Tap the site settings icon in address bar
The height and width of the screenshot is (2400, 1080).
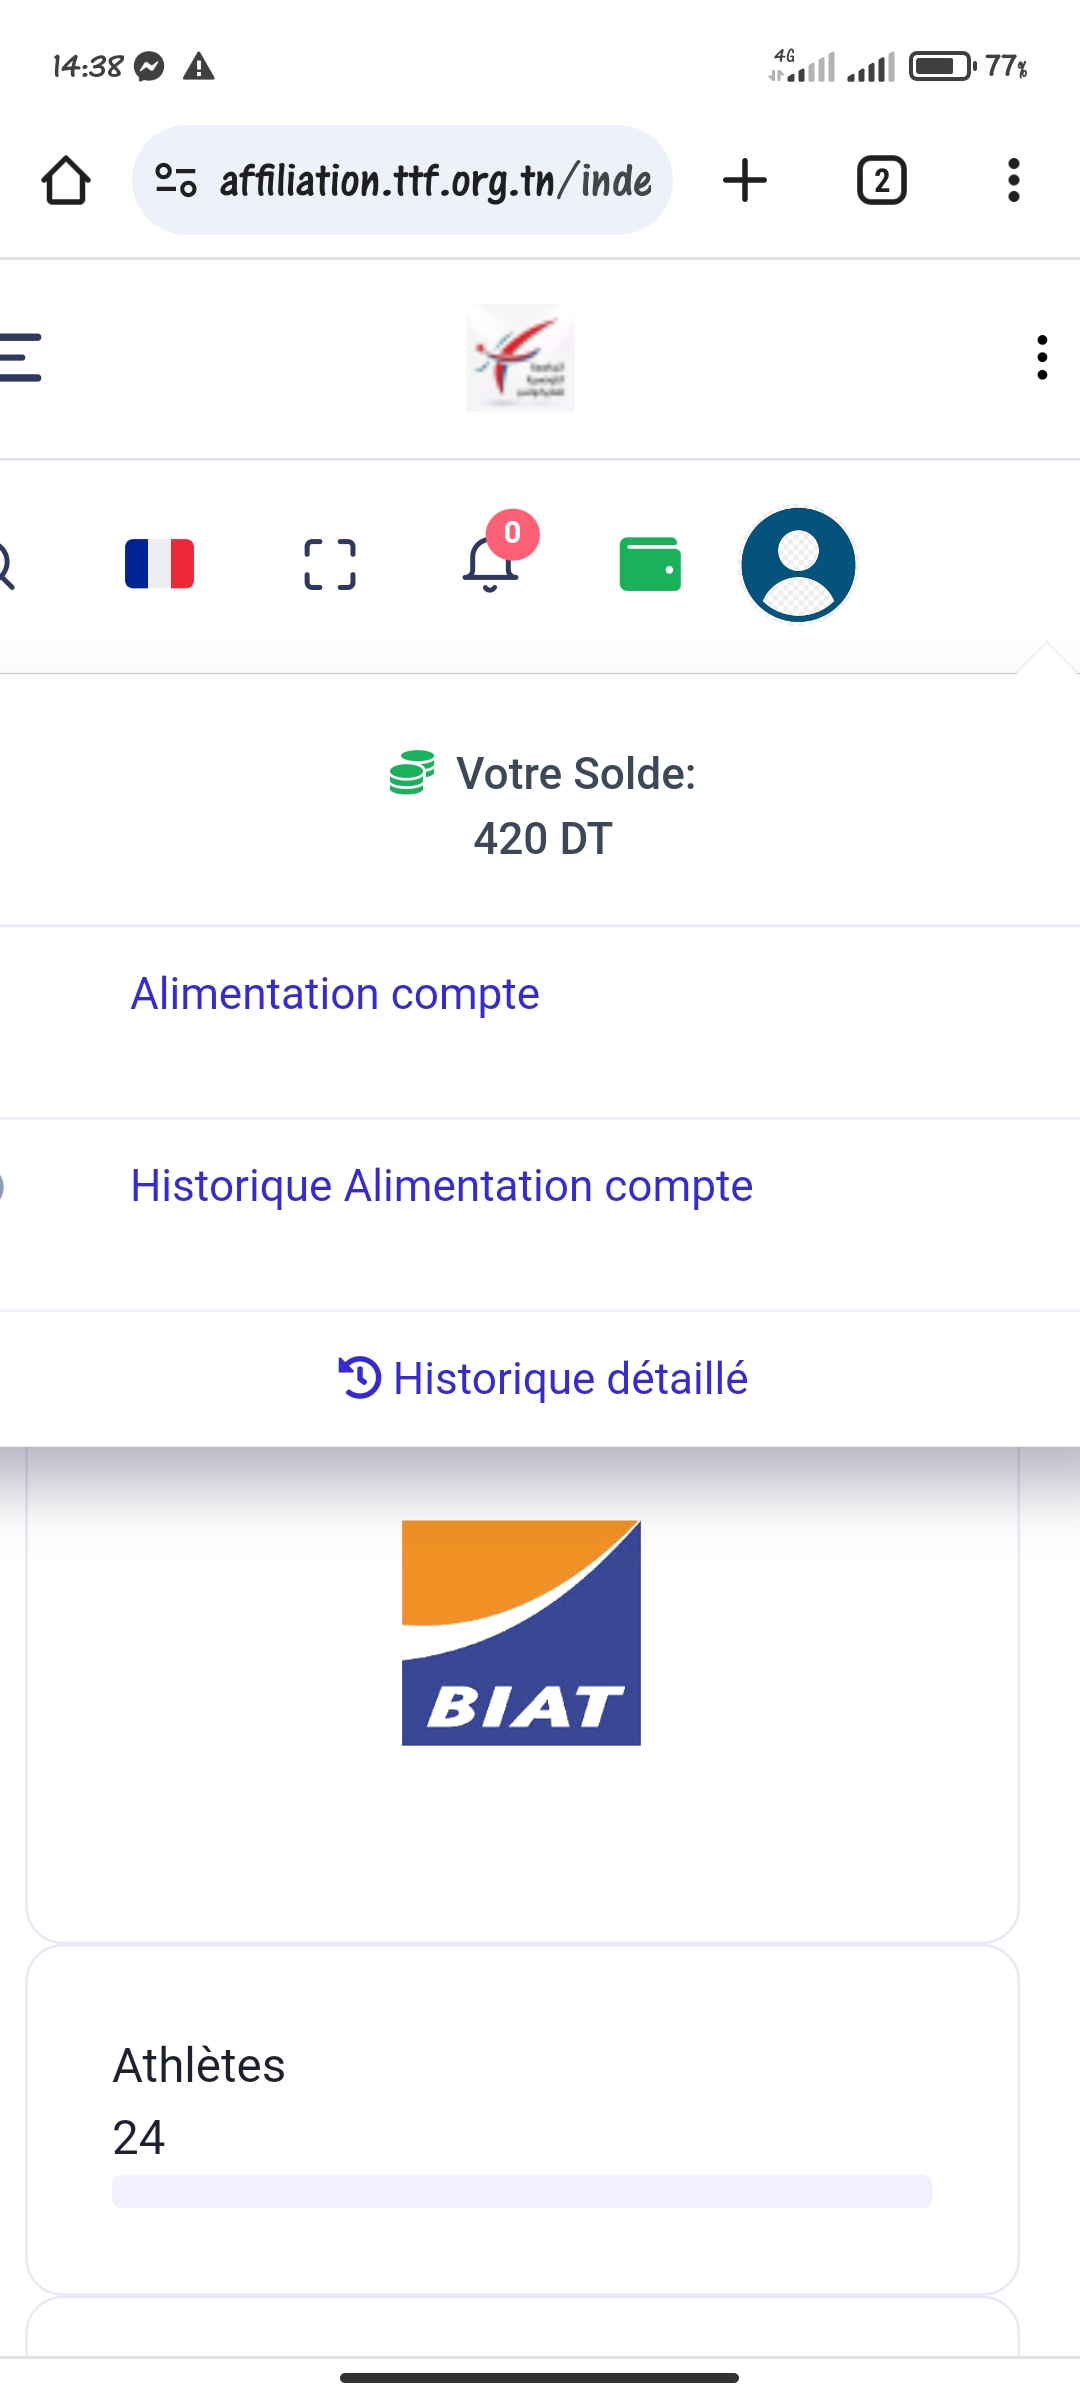point(176,181)
